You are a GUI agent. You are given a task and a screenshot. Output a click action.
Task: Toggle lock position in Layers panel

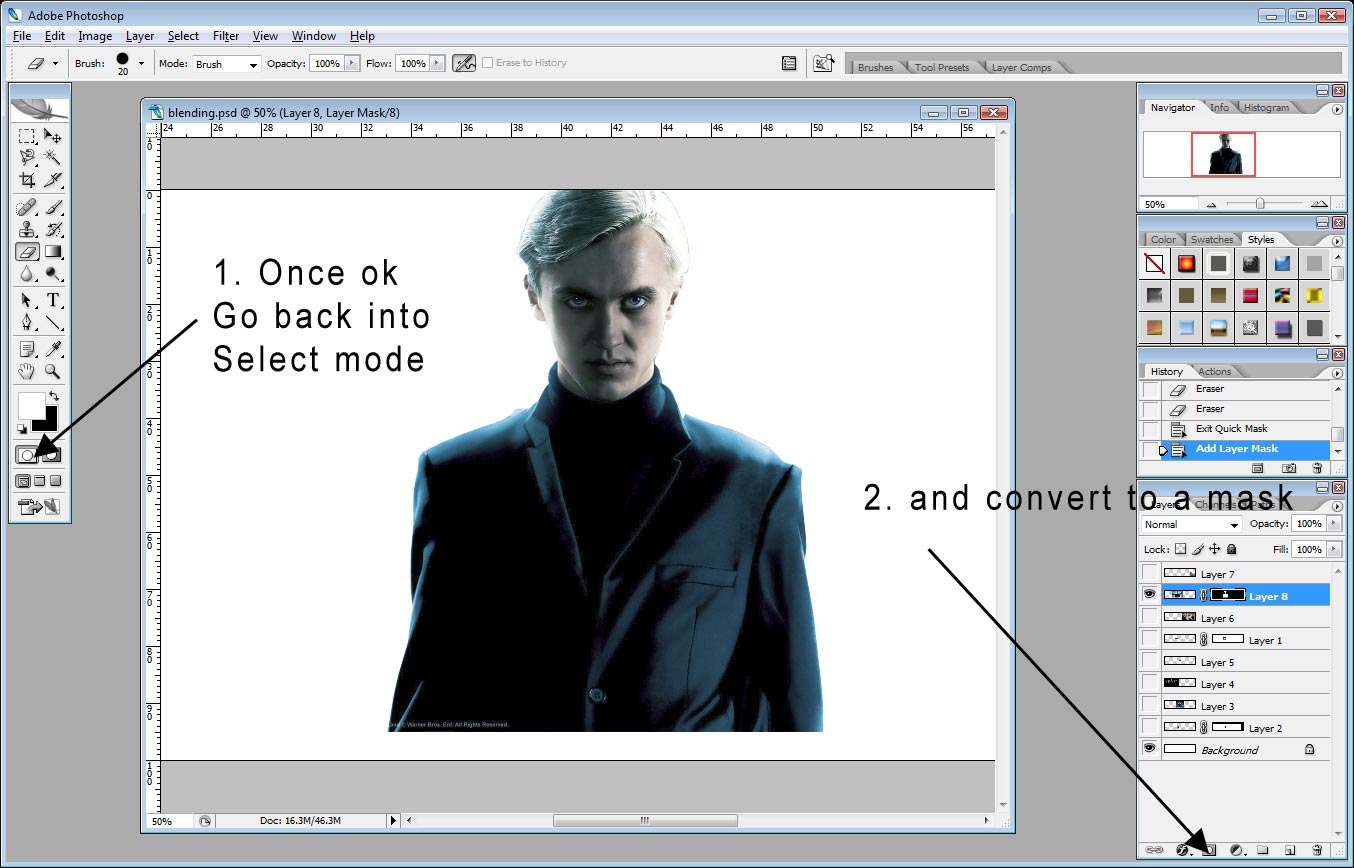[x=1214, y=549]
